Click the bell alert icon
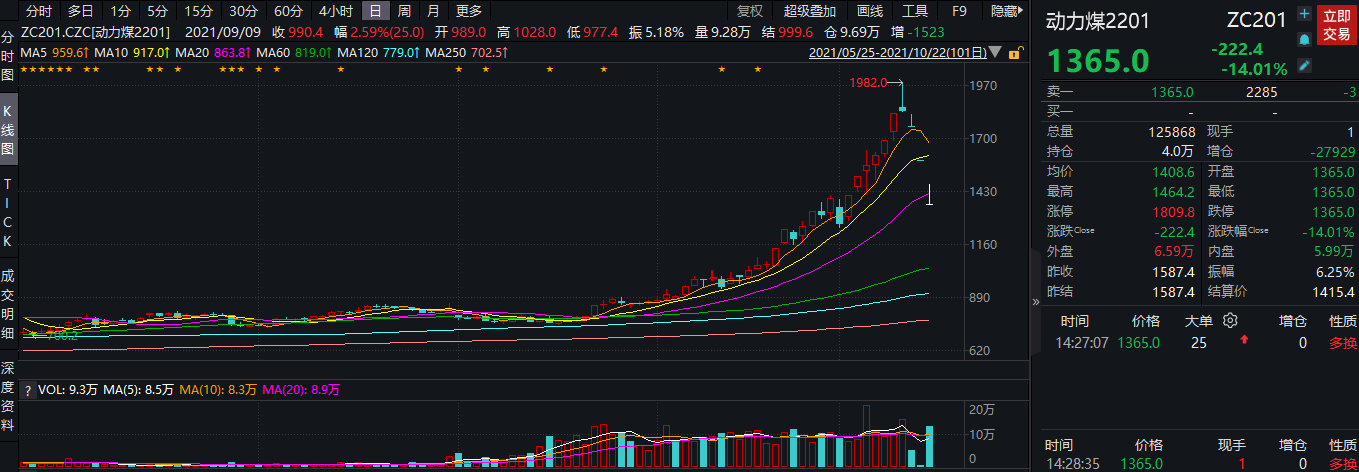Screen dimensions: 1359x472 [1304, 39]
